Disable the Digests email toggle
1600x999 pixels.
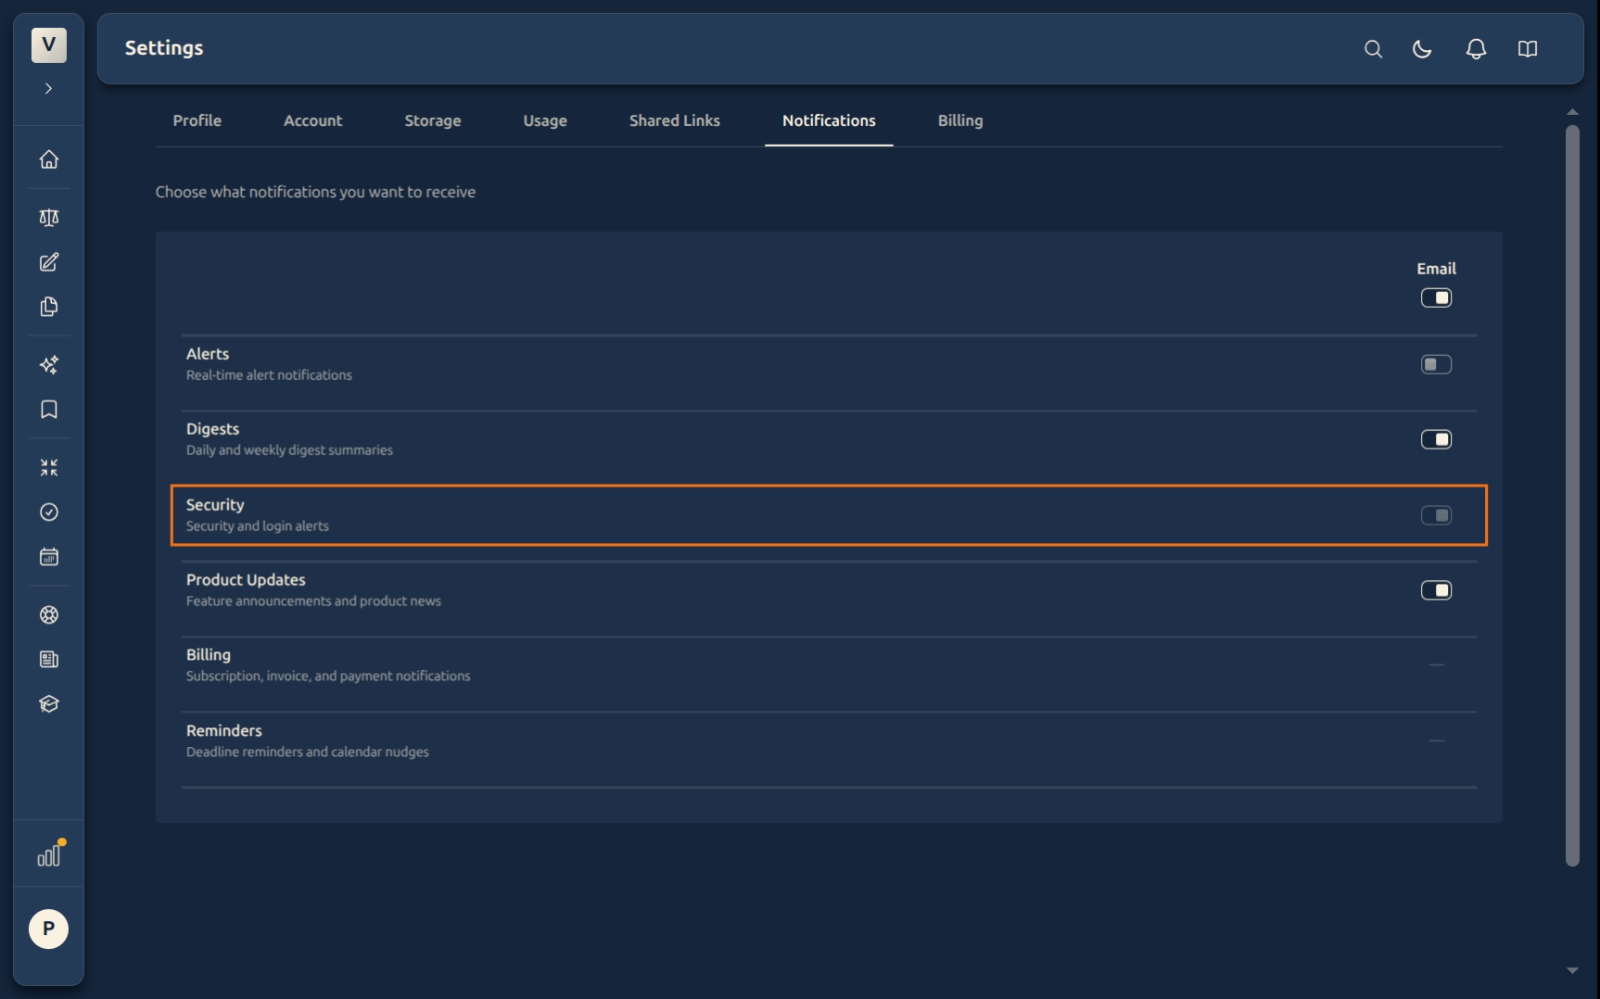(x=1436, y=440)
